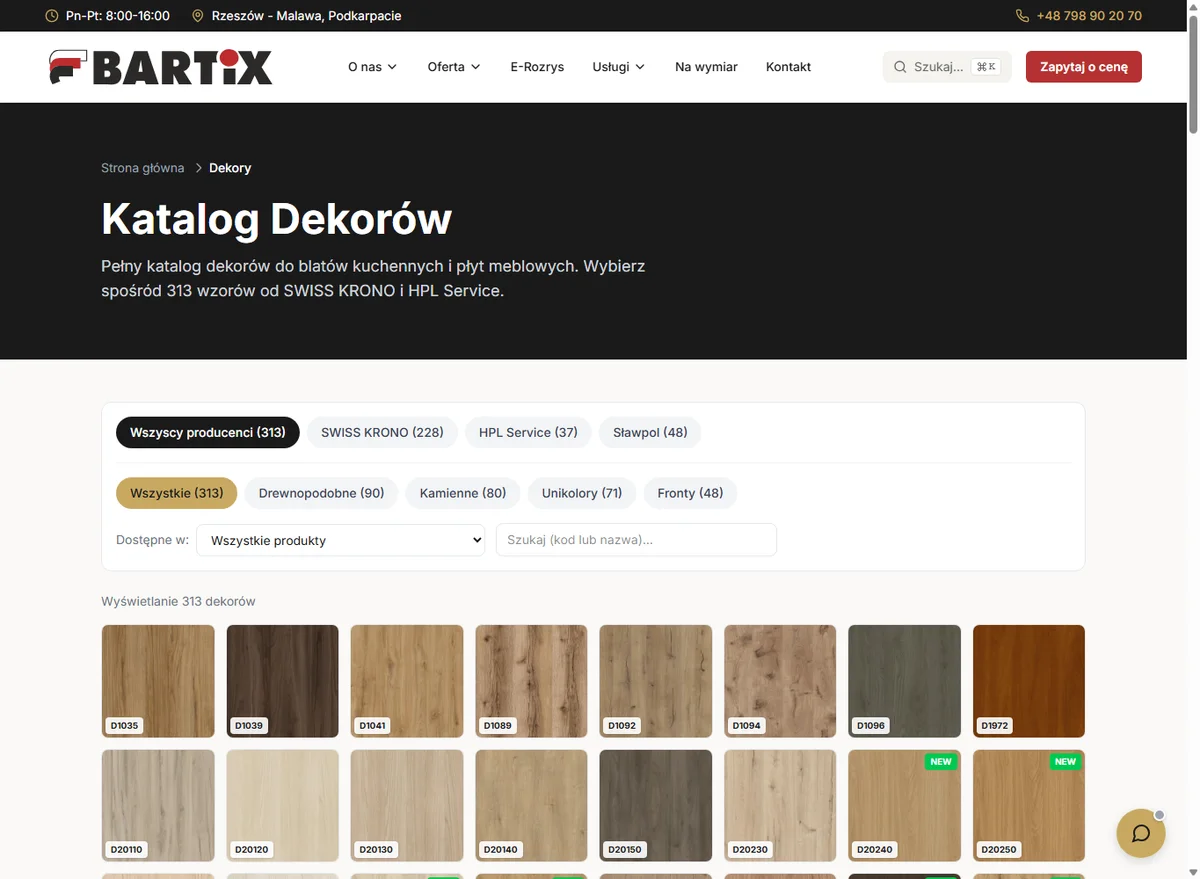Focus the header 'Szukaj...' search field

tap(947, 67)
